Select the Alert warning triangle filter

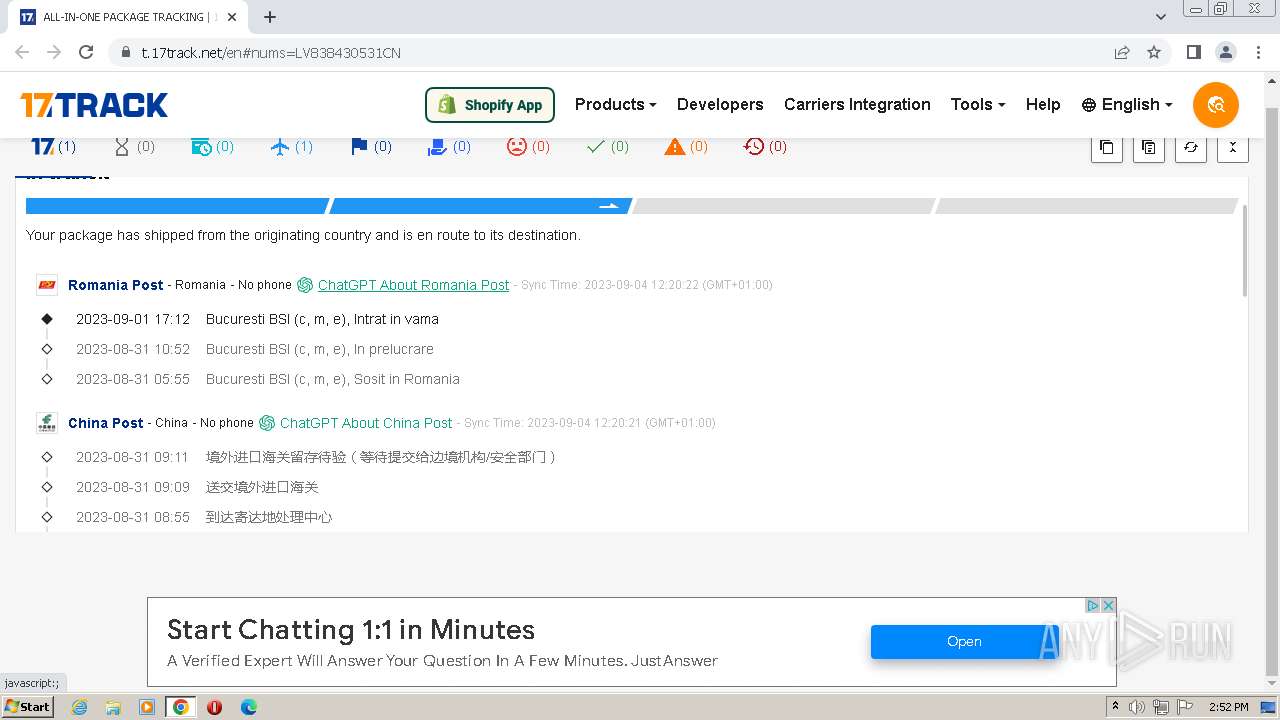[686, 147]
